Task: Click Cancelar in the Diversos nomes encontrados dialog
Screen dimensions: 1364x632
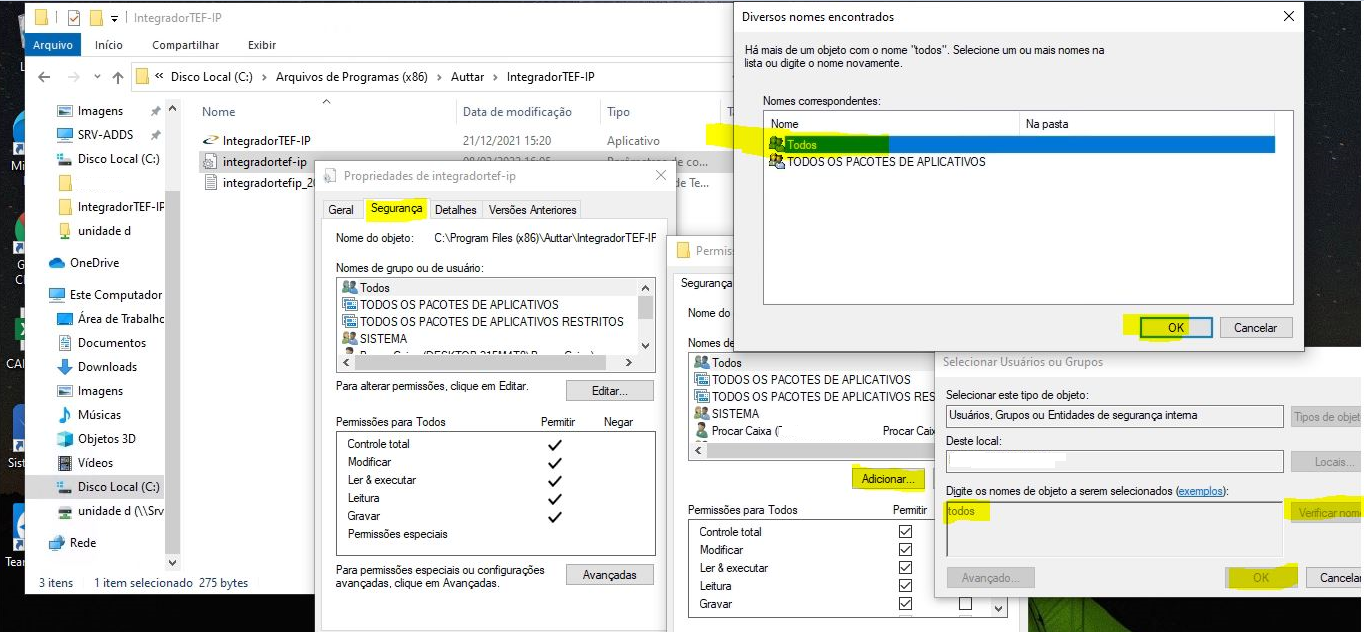Action: (1256, 327)
